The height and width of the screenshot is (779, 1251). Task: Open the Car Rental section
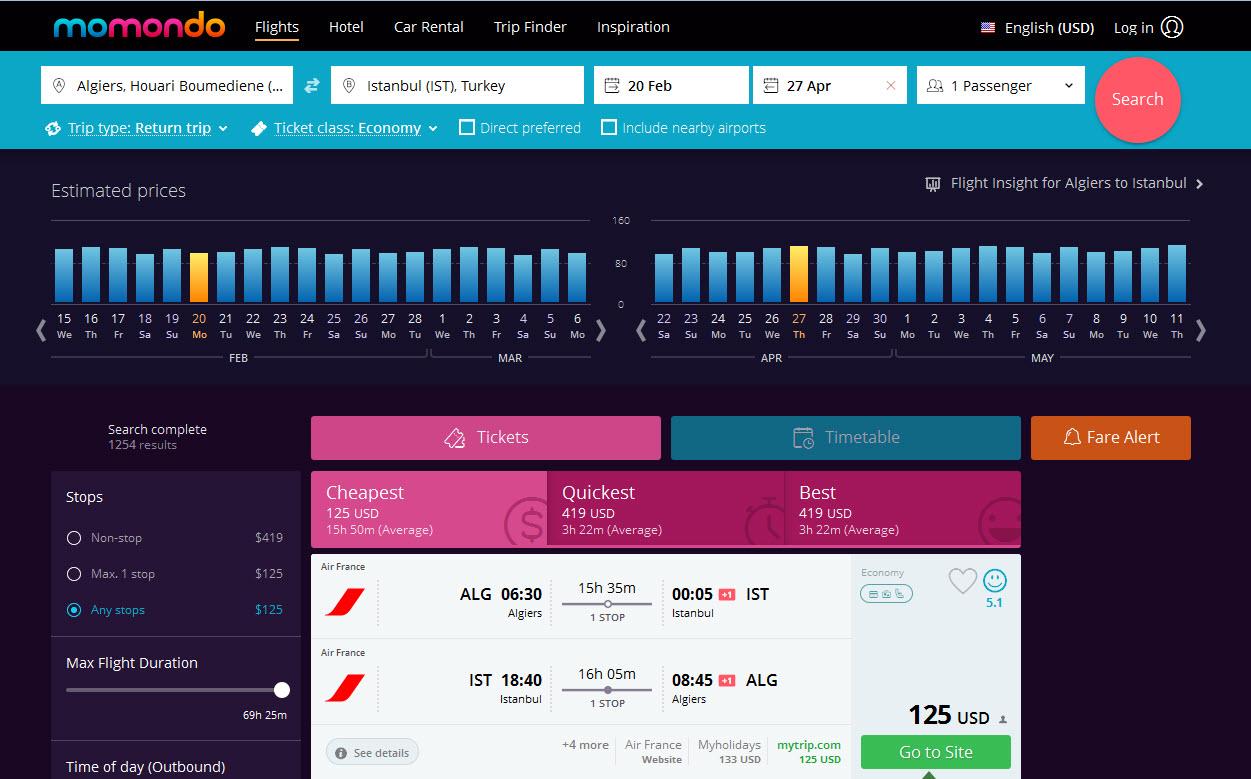tap(429, 27)
